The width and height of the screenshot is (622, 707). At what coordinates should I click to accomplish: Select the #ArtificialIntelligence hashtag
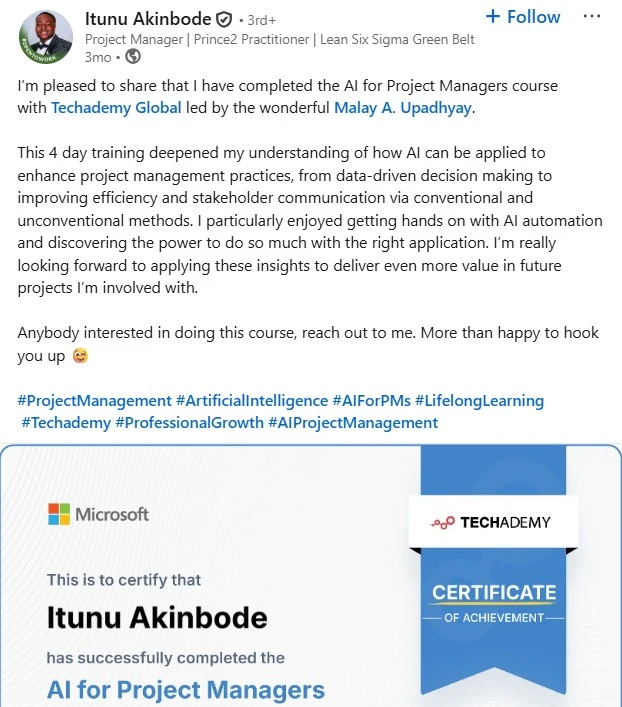point(252,400)
